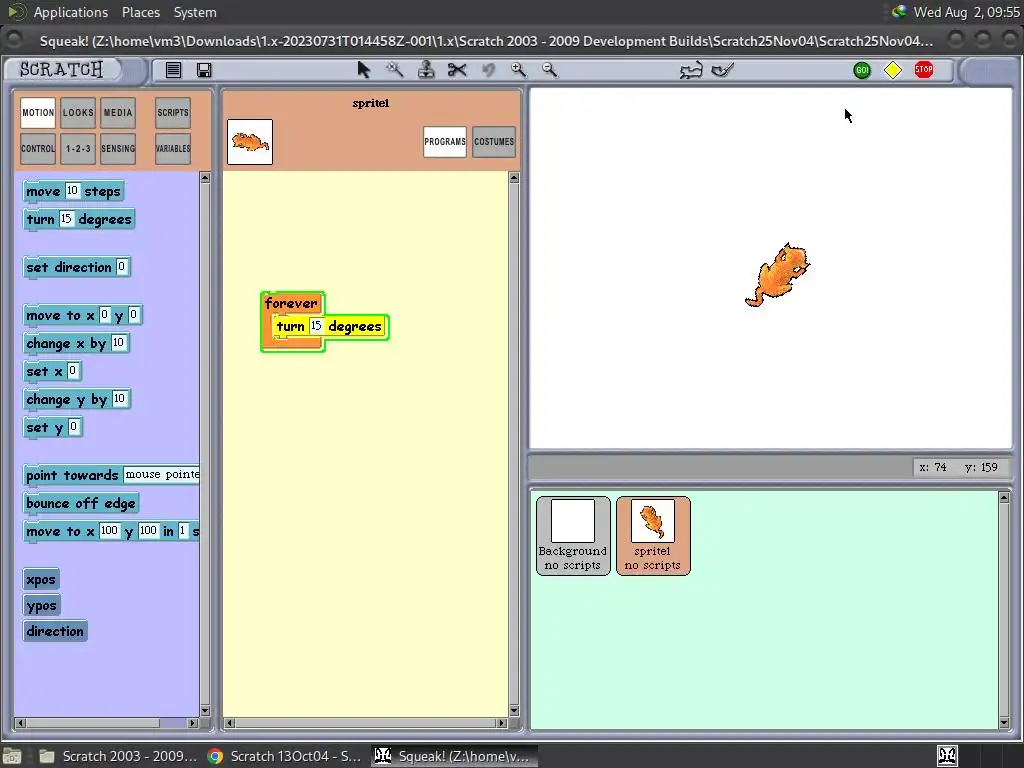Click palette scrollbar down arrow

[x=205, y=711]
